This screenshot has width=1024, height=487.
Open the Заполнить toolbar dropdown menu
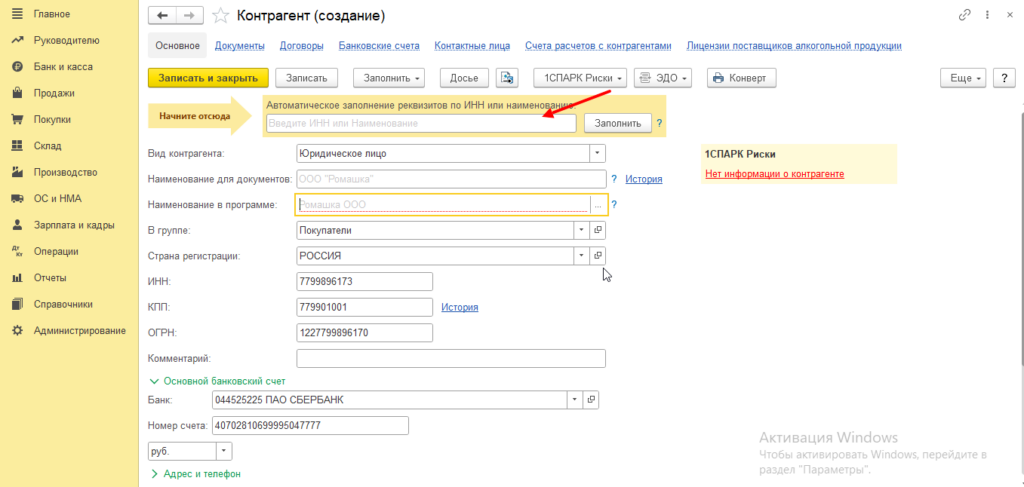(390, 78)
